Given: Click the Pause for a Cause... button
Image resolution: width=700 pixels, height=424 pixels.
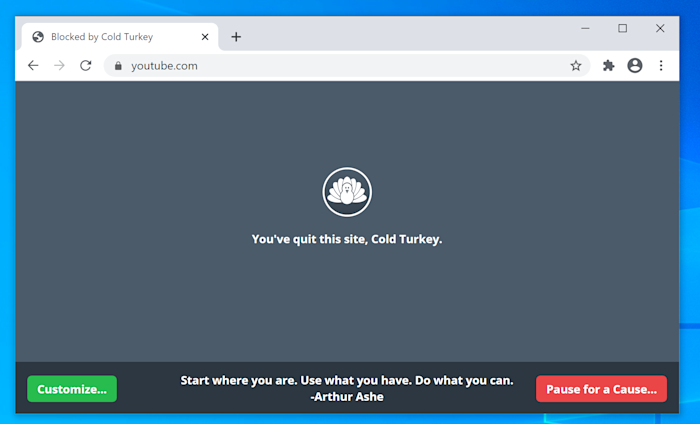Looking at the screenshot, I should [x=601, y=389].
